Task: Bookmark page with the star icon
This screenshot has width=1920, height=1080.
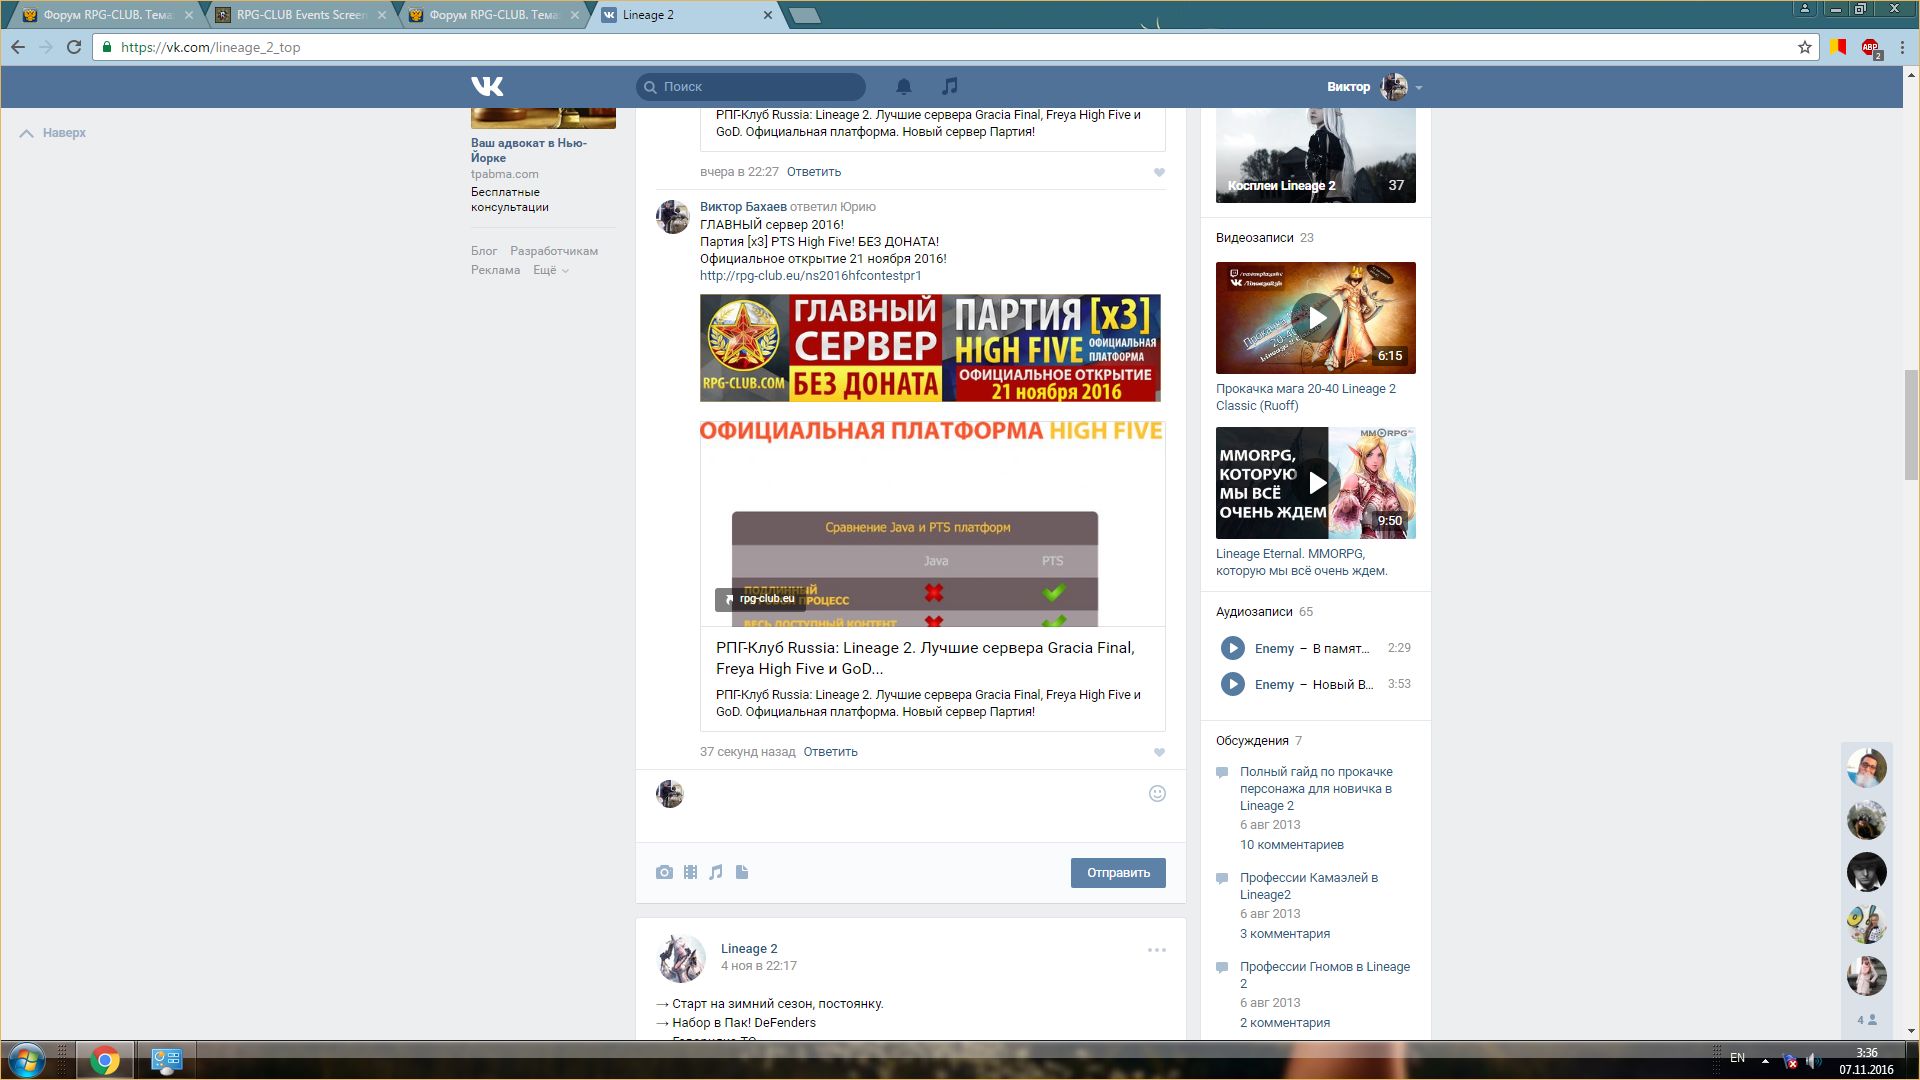Action: (x=1805, y=47)
